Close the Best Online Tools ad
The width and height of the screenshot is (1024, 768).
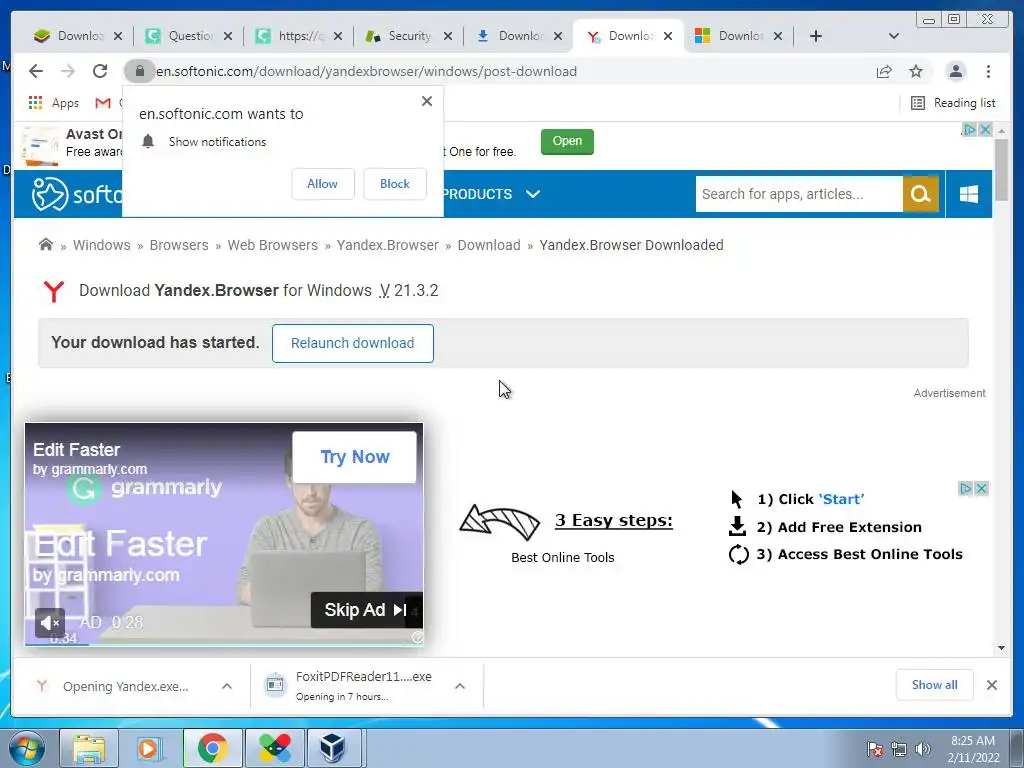[x=981, y=488]
